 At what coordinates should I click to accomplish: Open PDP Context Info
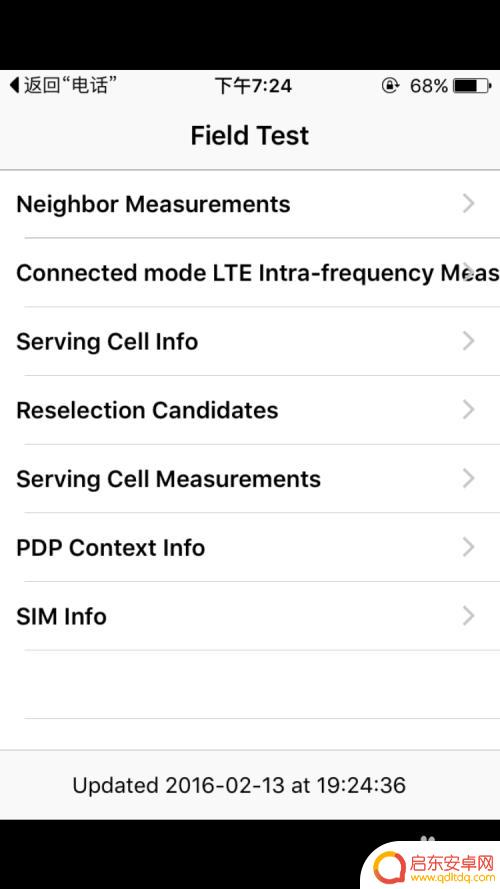pos(250,547)
